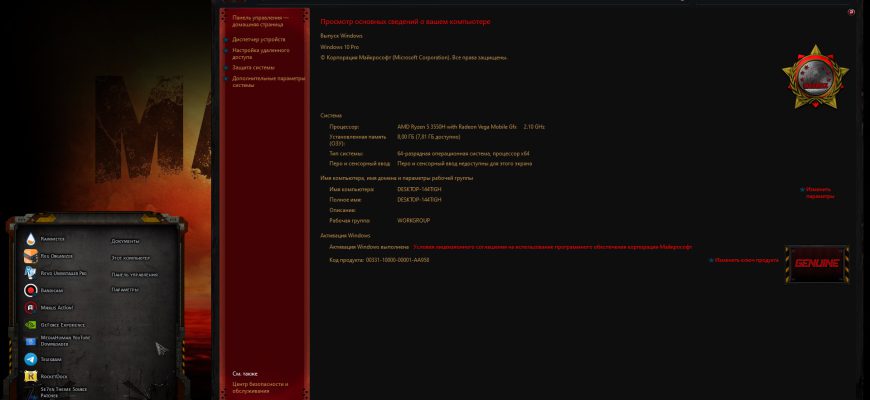Image resolution: width=870 pixels, height=400 pixels.
Task: Open Настройка удаленного доступа link
Action: click(x=261, y=53)
